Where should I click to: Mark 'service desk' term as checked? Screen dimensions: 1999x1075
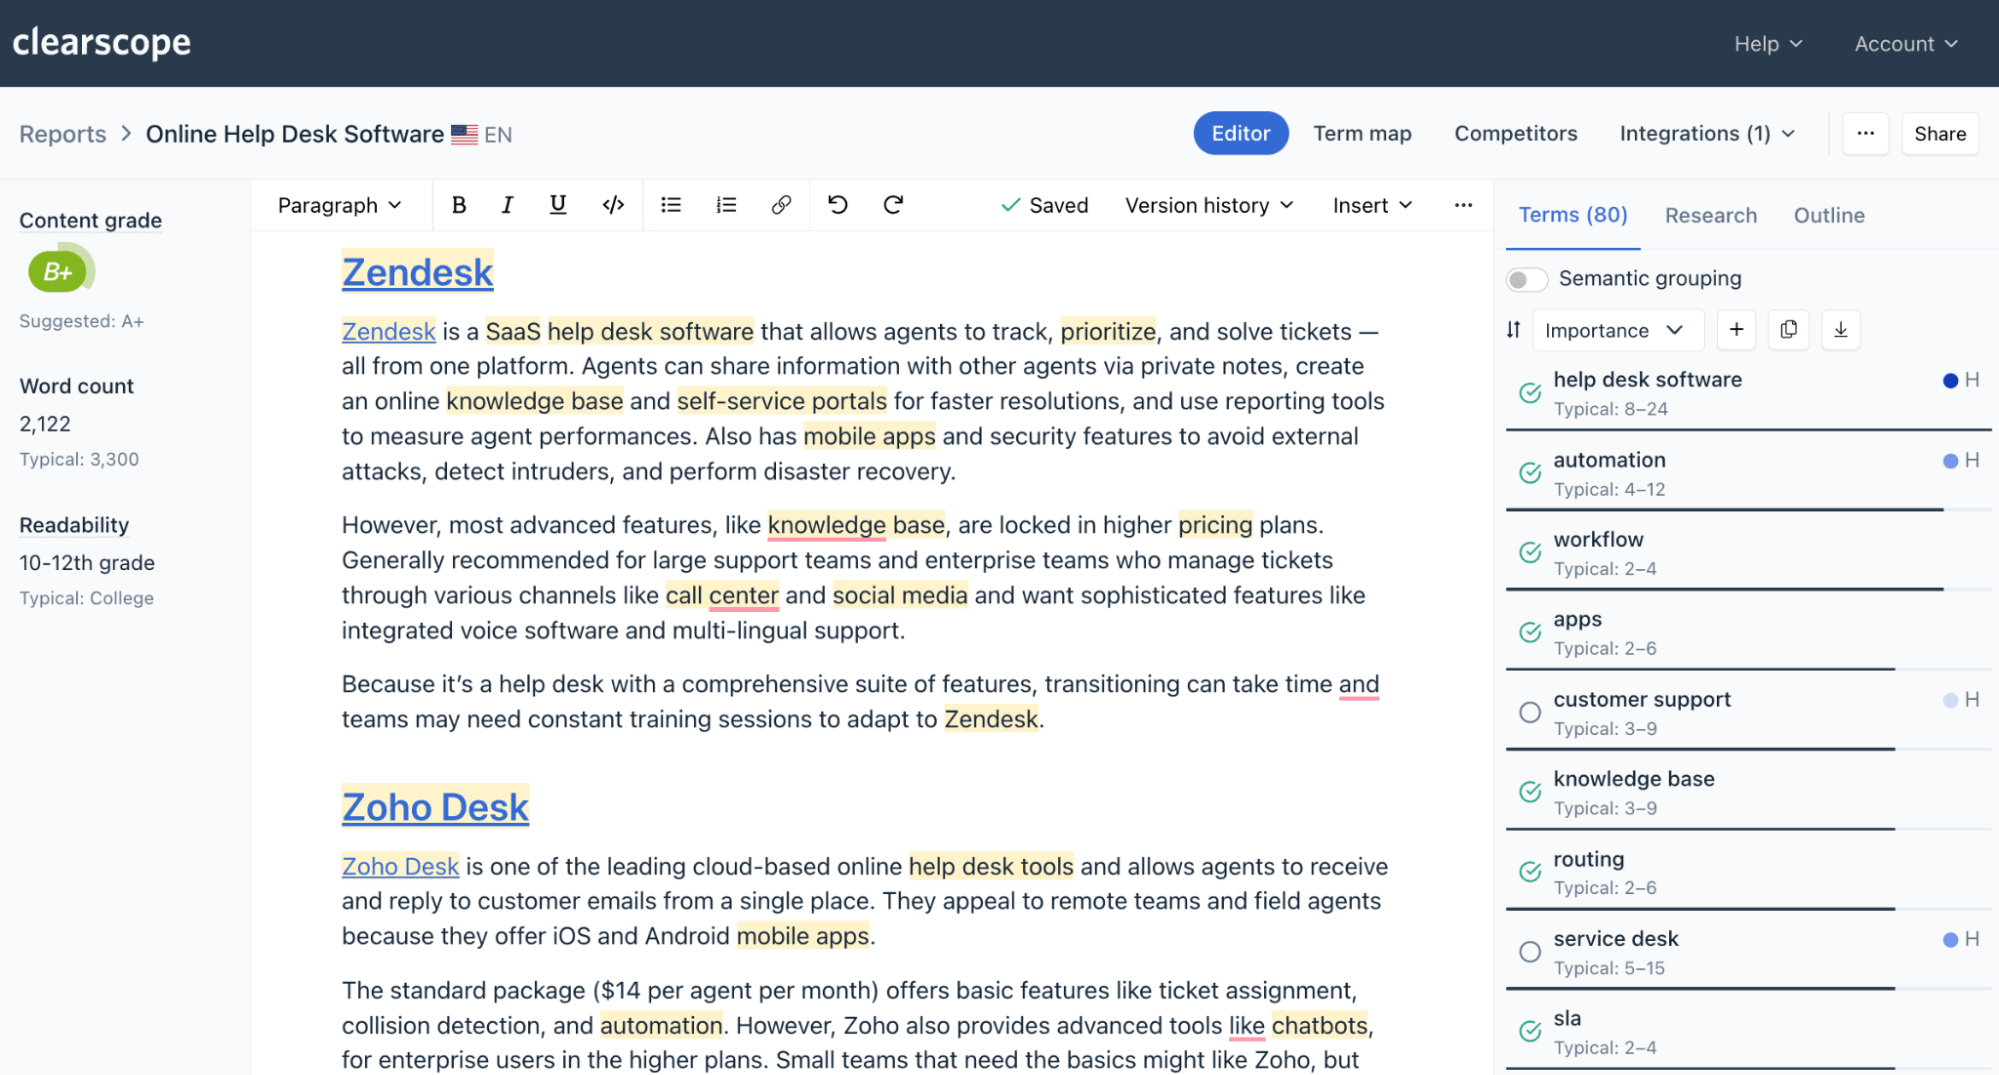click(1529, 952)
